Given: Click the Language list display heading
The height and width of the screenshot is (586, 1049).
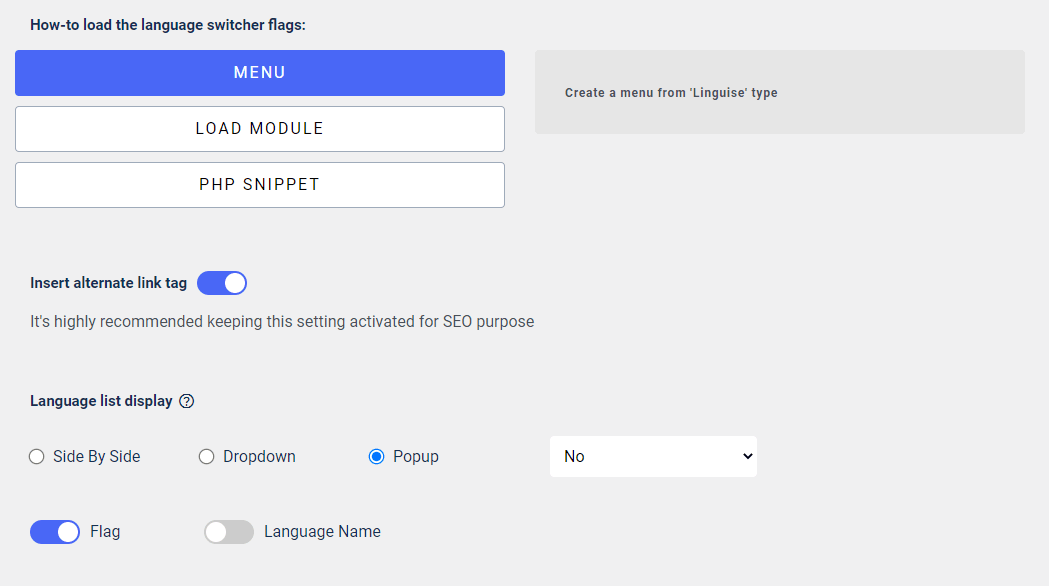Looking at the screenshot, I should point(101,401).
